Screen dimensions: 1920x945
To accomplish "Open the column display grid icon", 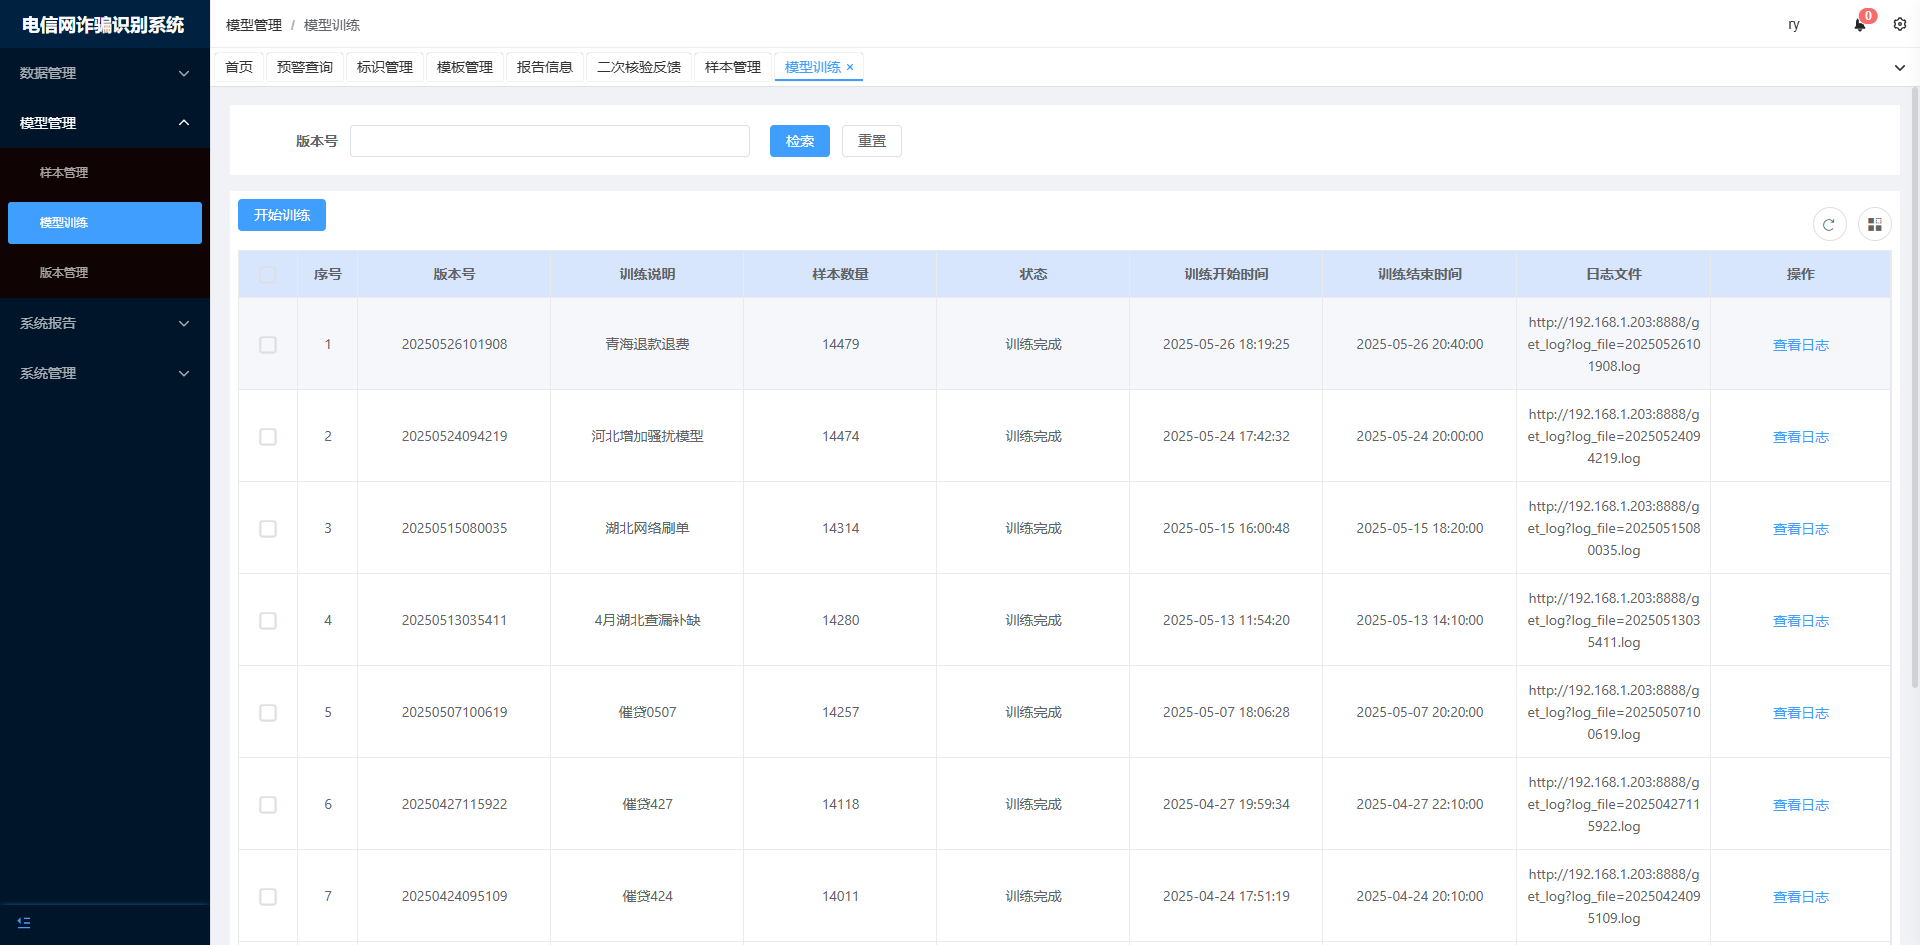I will click(x=1874, y=225).
